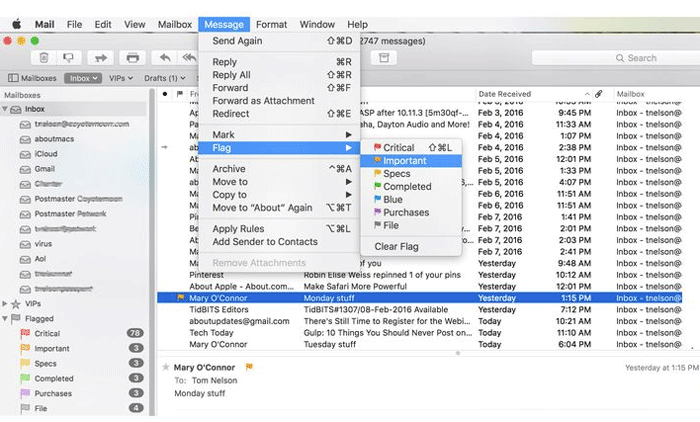This screenshot has height=422, width=700.
Task: Toggle the Mailboxes sidebar button
Action: pyautogui.click(x=32, y=78)
